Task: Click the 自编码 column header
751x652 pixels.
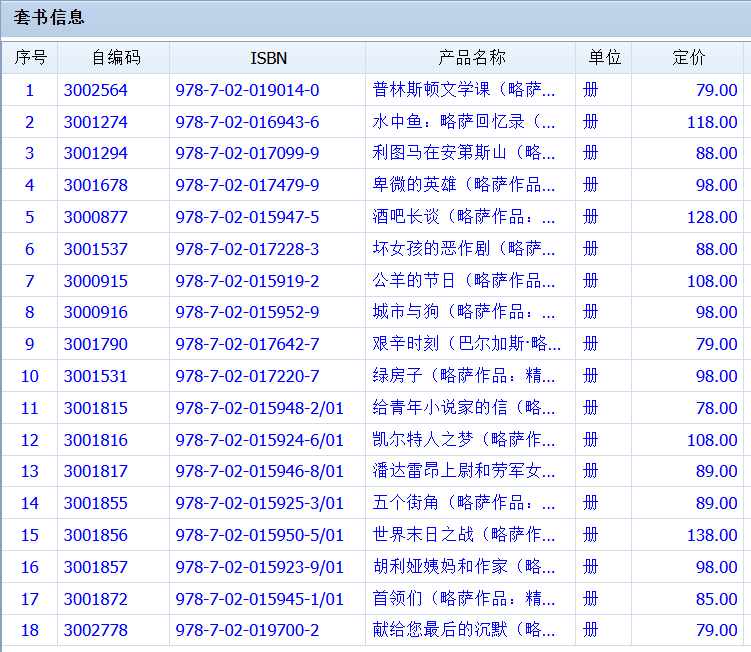Action: point(113,58)
